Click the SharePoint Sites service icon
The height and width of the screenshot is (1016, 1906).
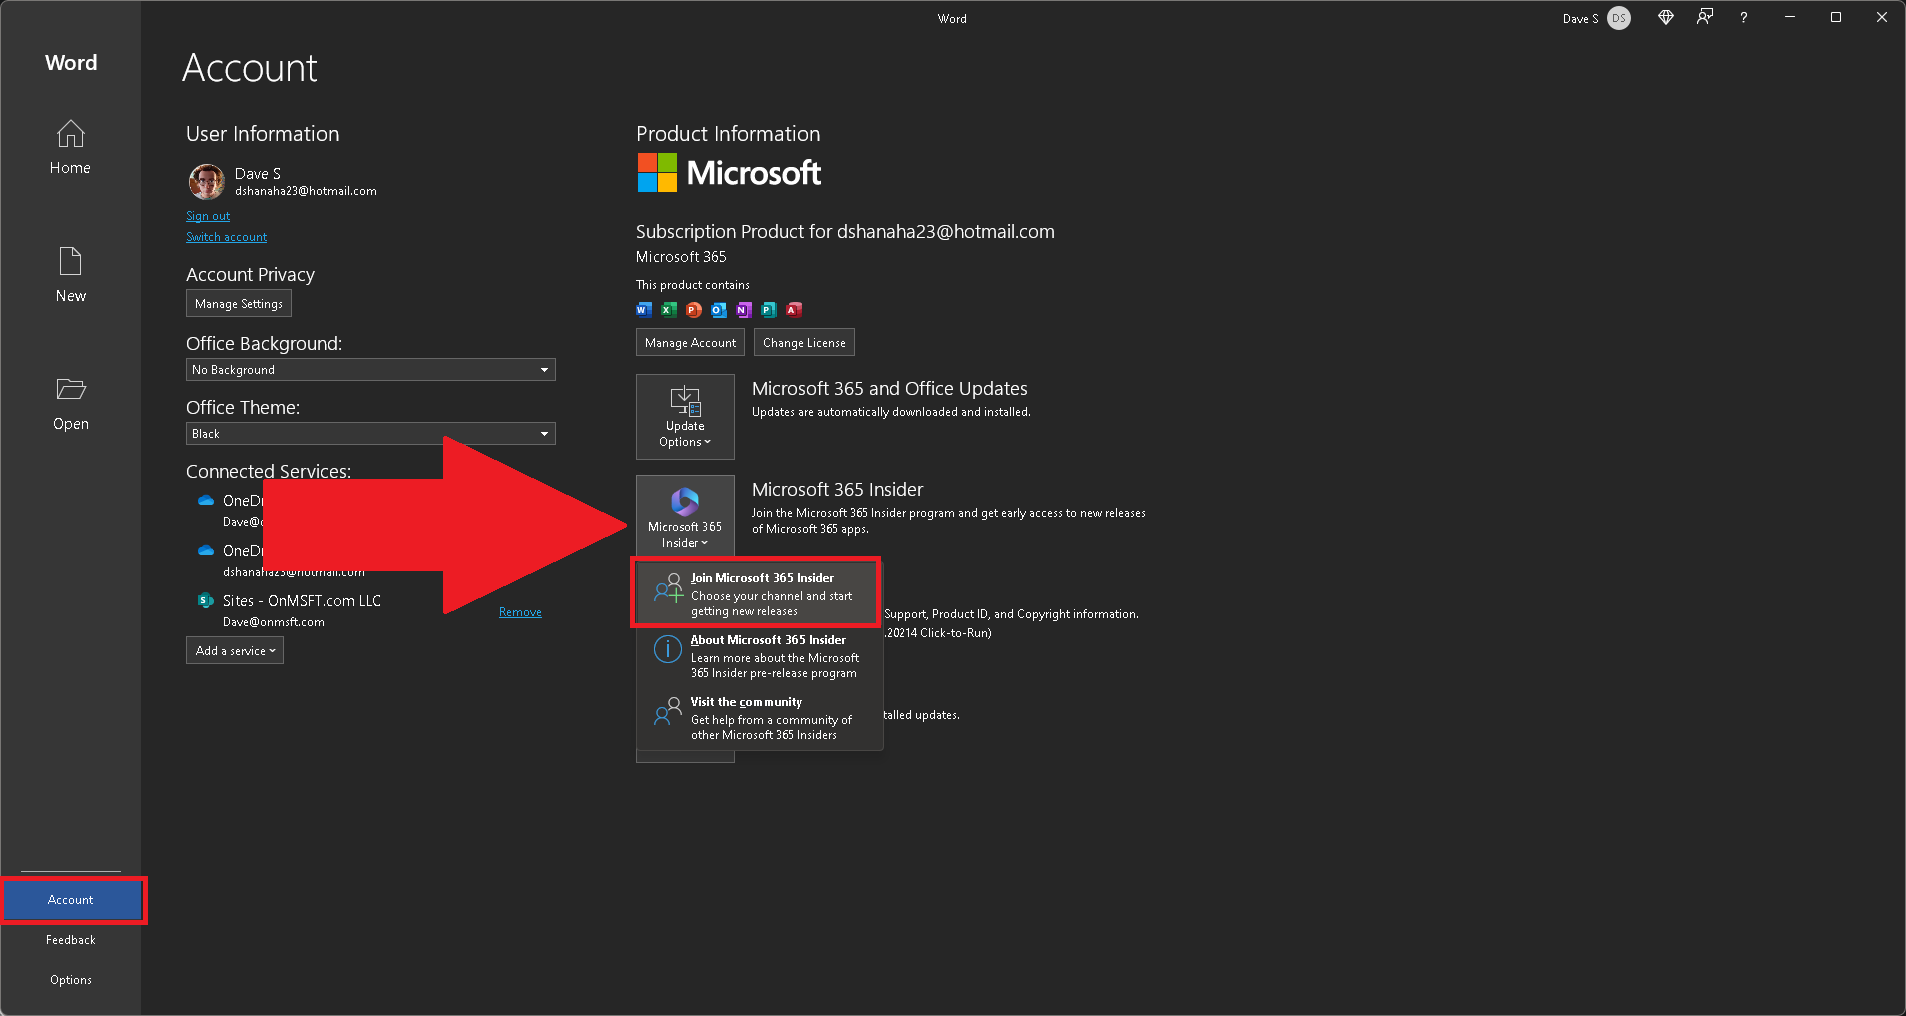(206, 601)
